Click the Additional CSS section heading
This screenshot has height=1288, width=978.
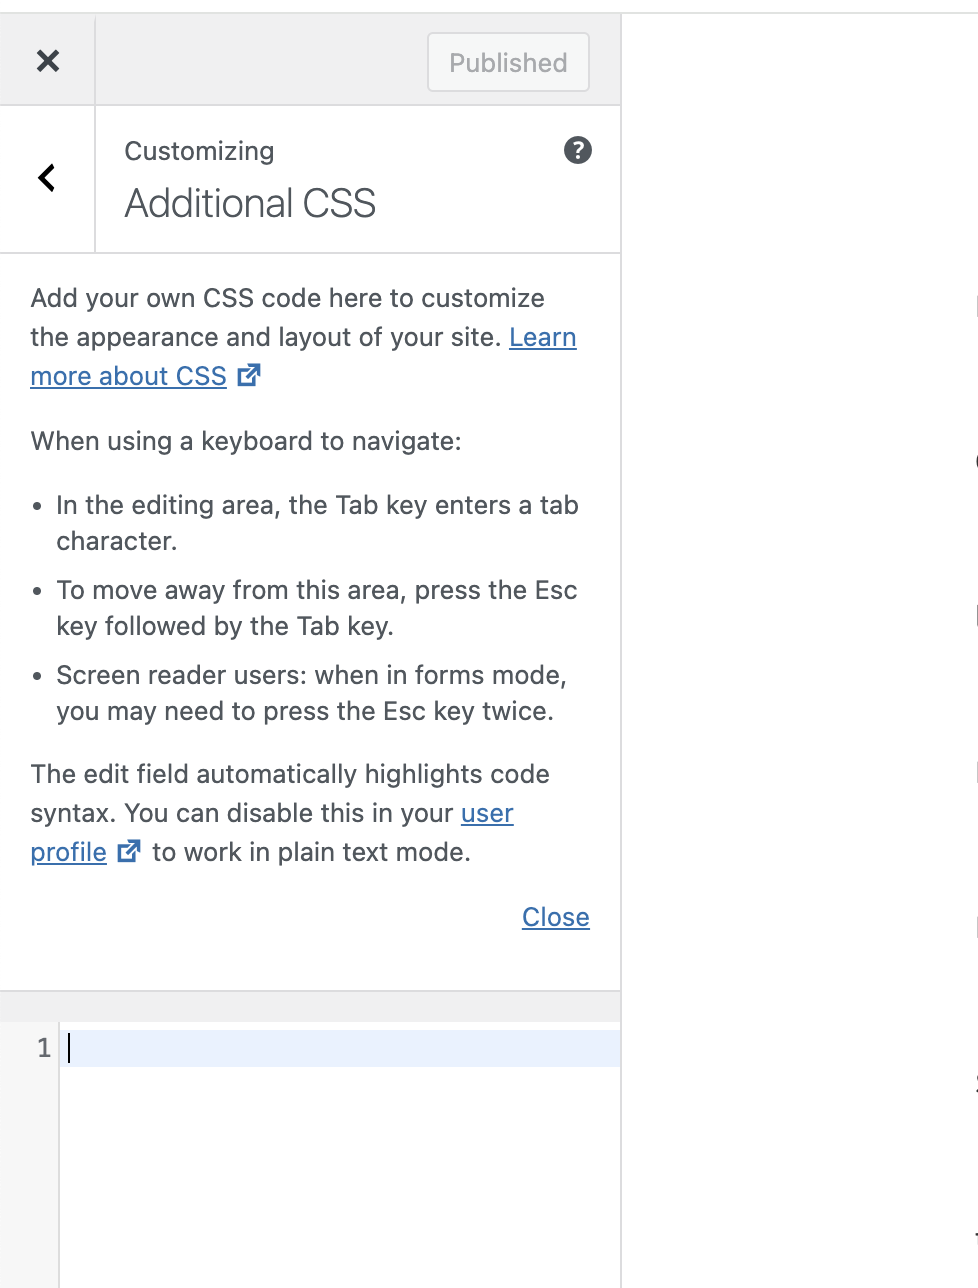point(250,204)
